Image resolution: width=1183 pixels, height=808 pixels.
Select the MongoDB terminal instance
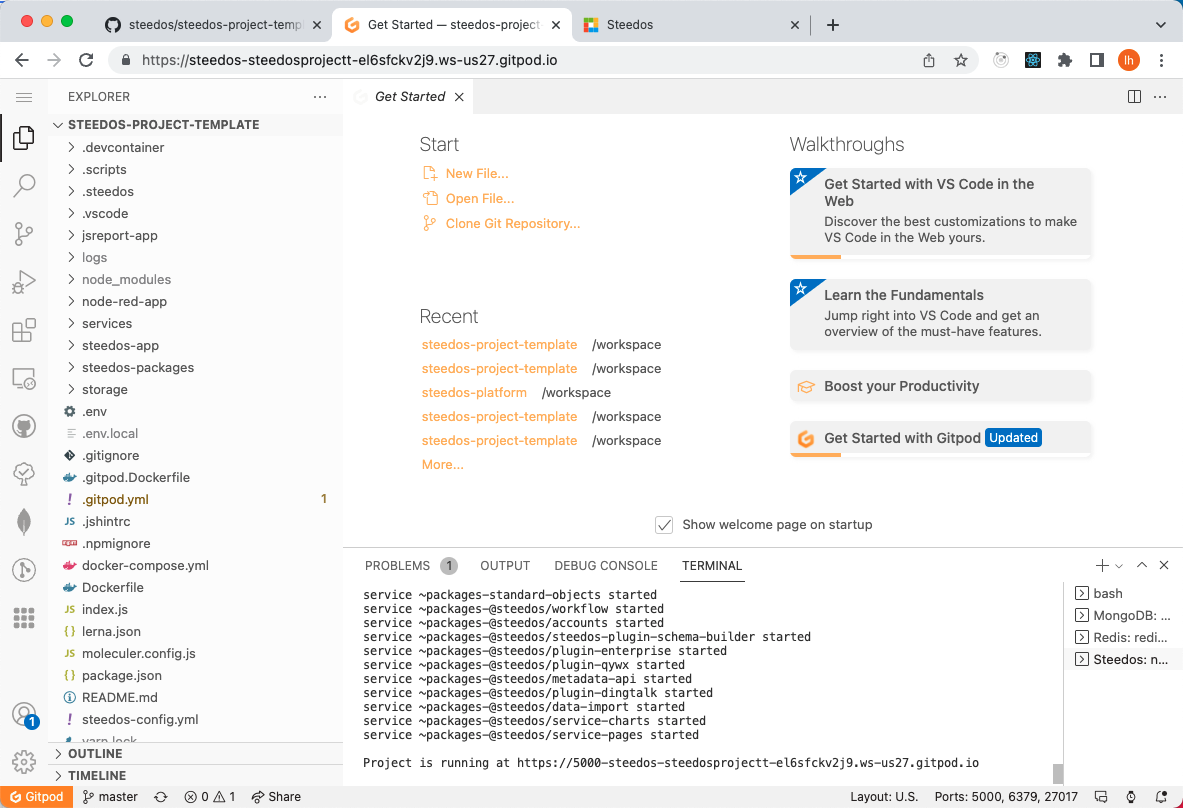point(1122,616)
